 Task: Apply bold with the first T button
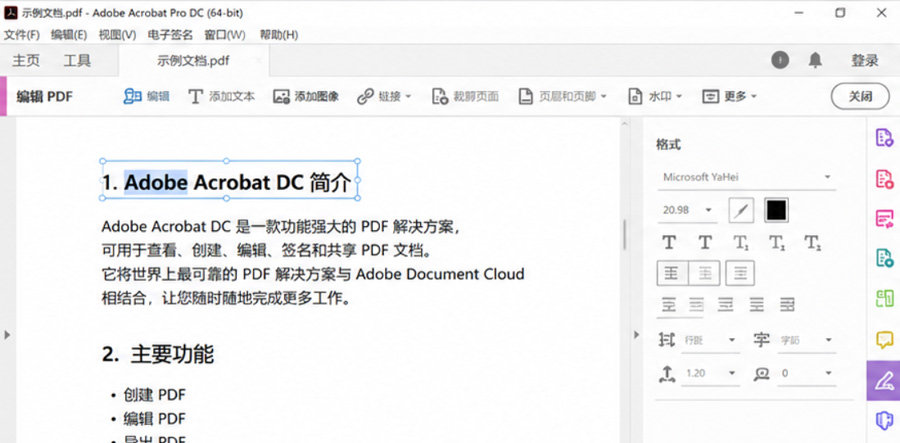tap(669, 243)
